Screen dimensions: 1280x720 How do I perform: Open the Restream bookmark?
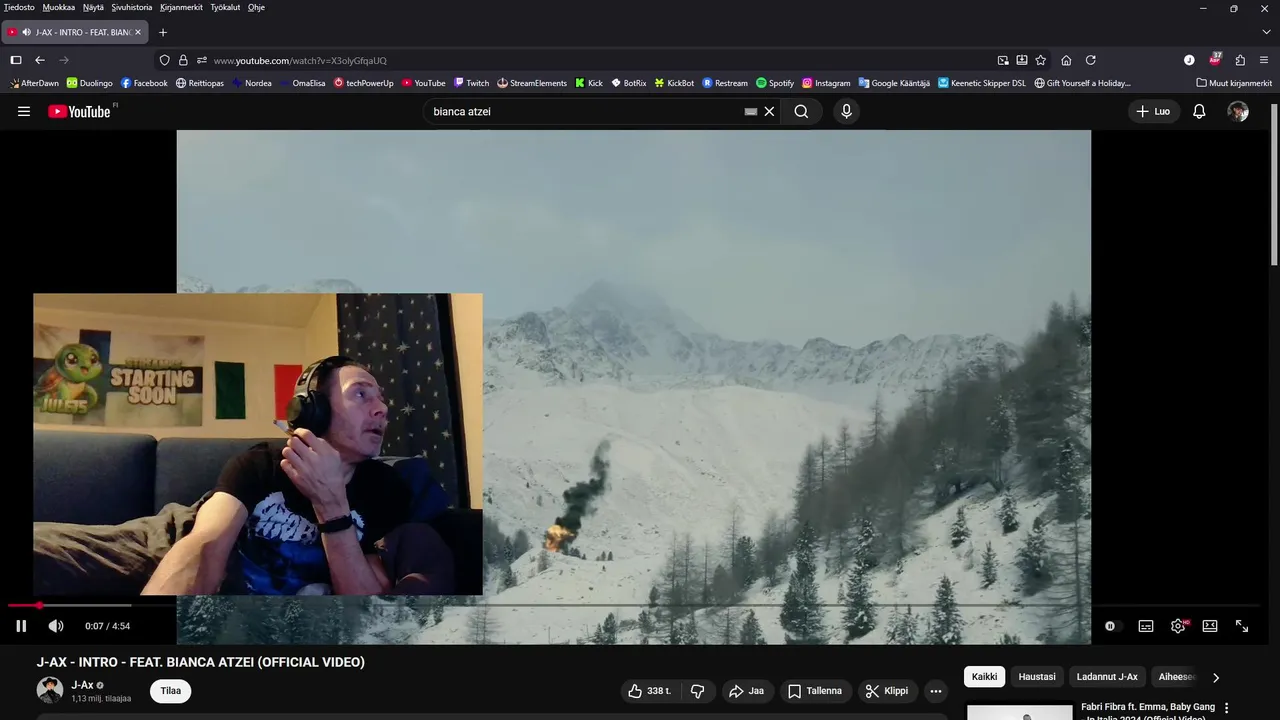pyautogui.click(x=725, y=83)
